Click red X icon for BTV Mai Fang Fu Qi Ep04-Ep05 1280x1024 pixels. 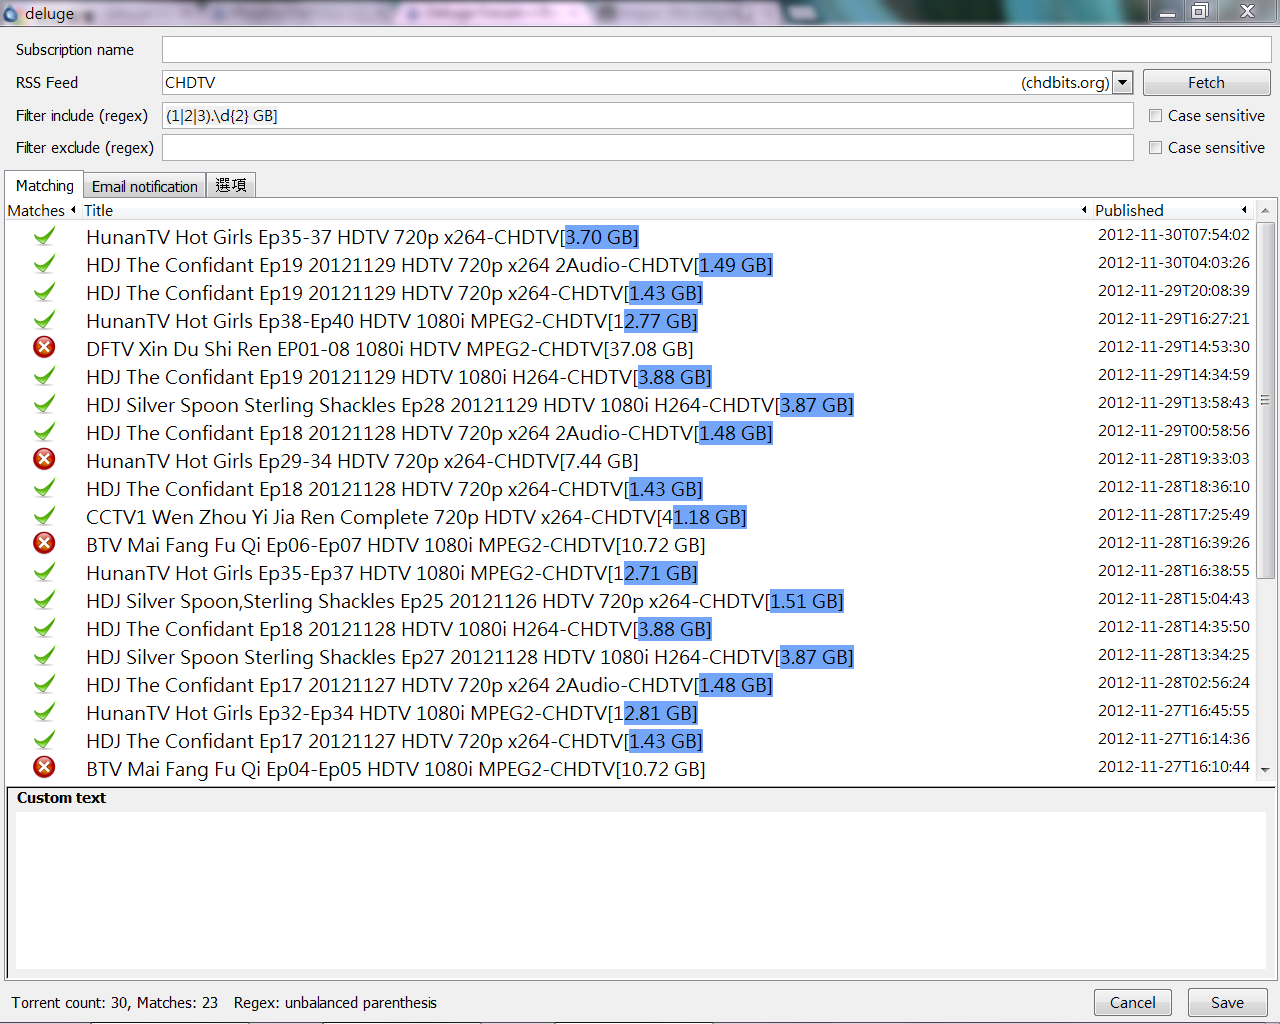[44, 767]
